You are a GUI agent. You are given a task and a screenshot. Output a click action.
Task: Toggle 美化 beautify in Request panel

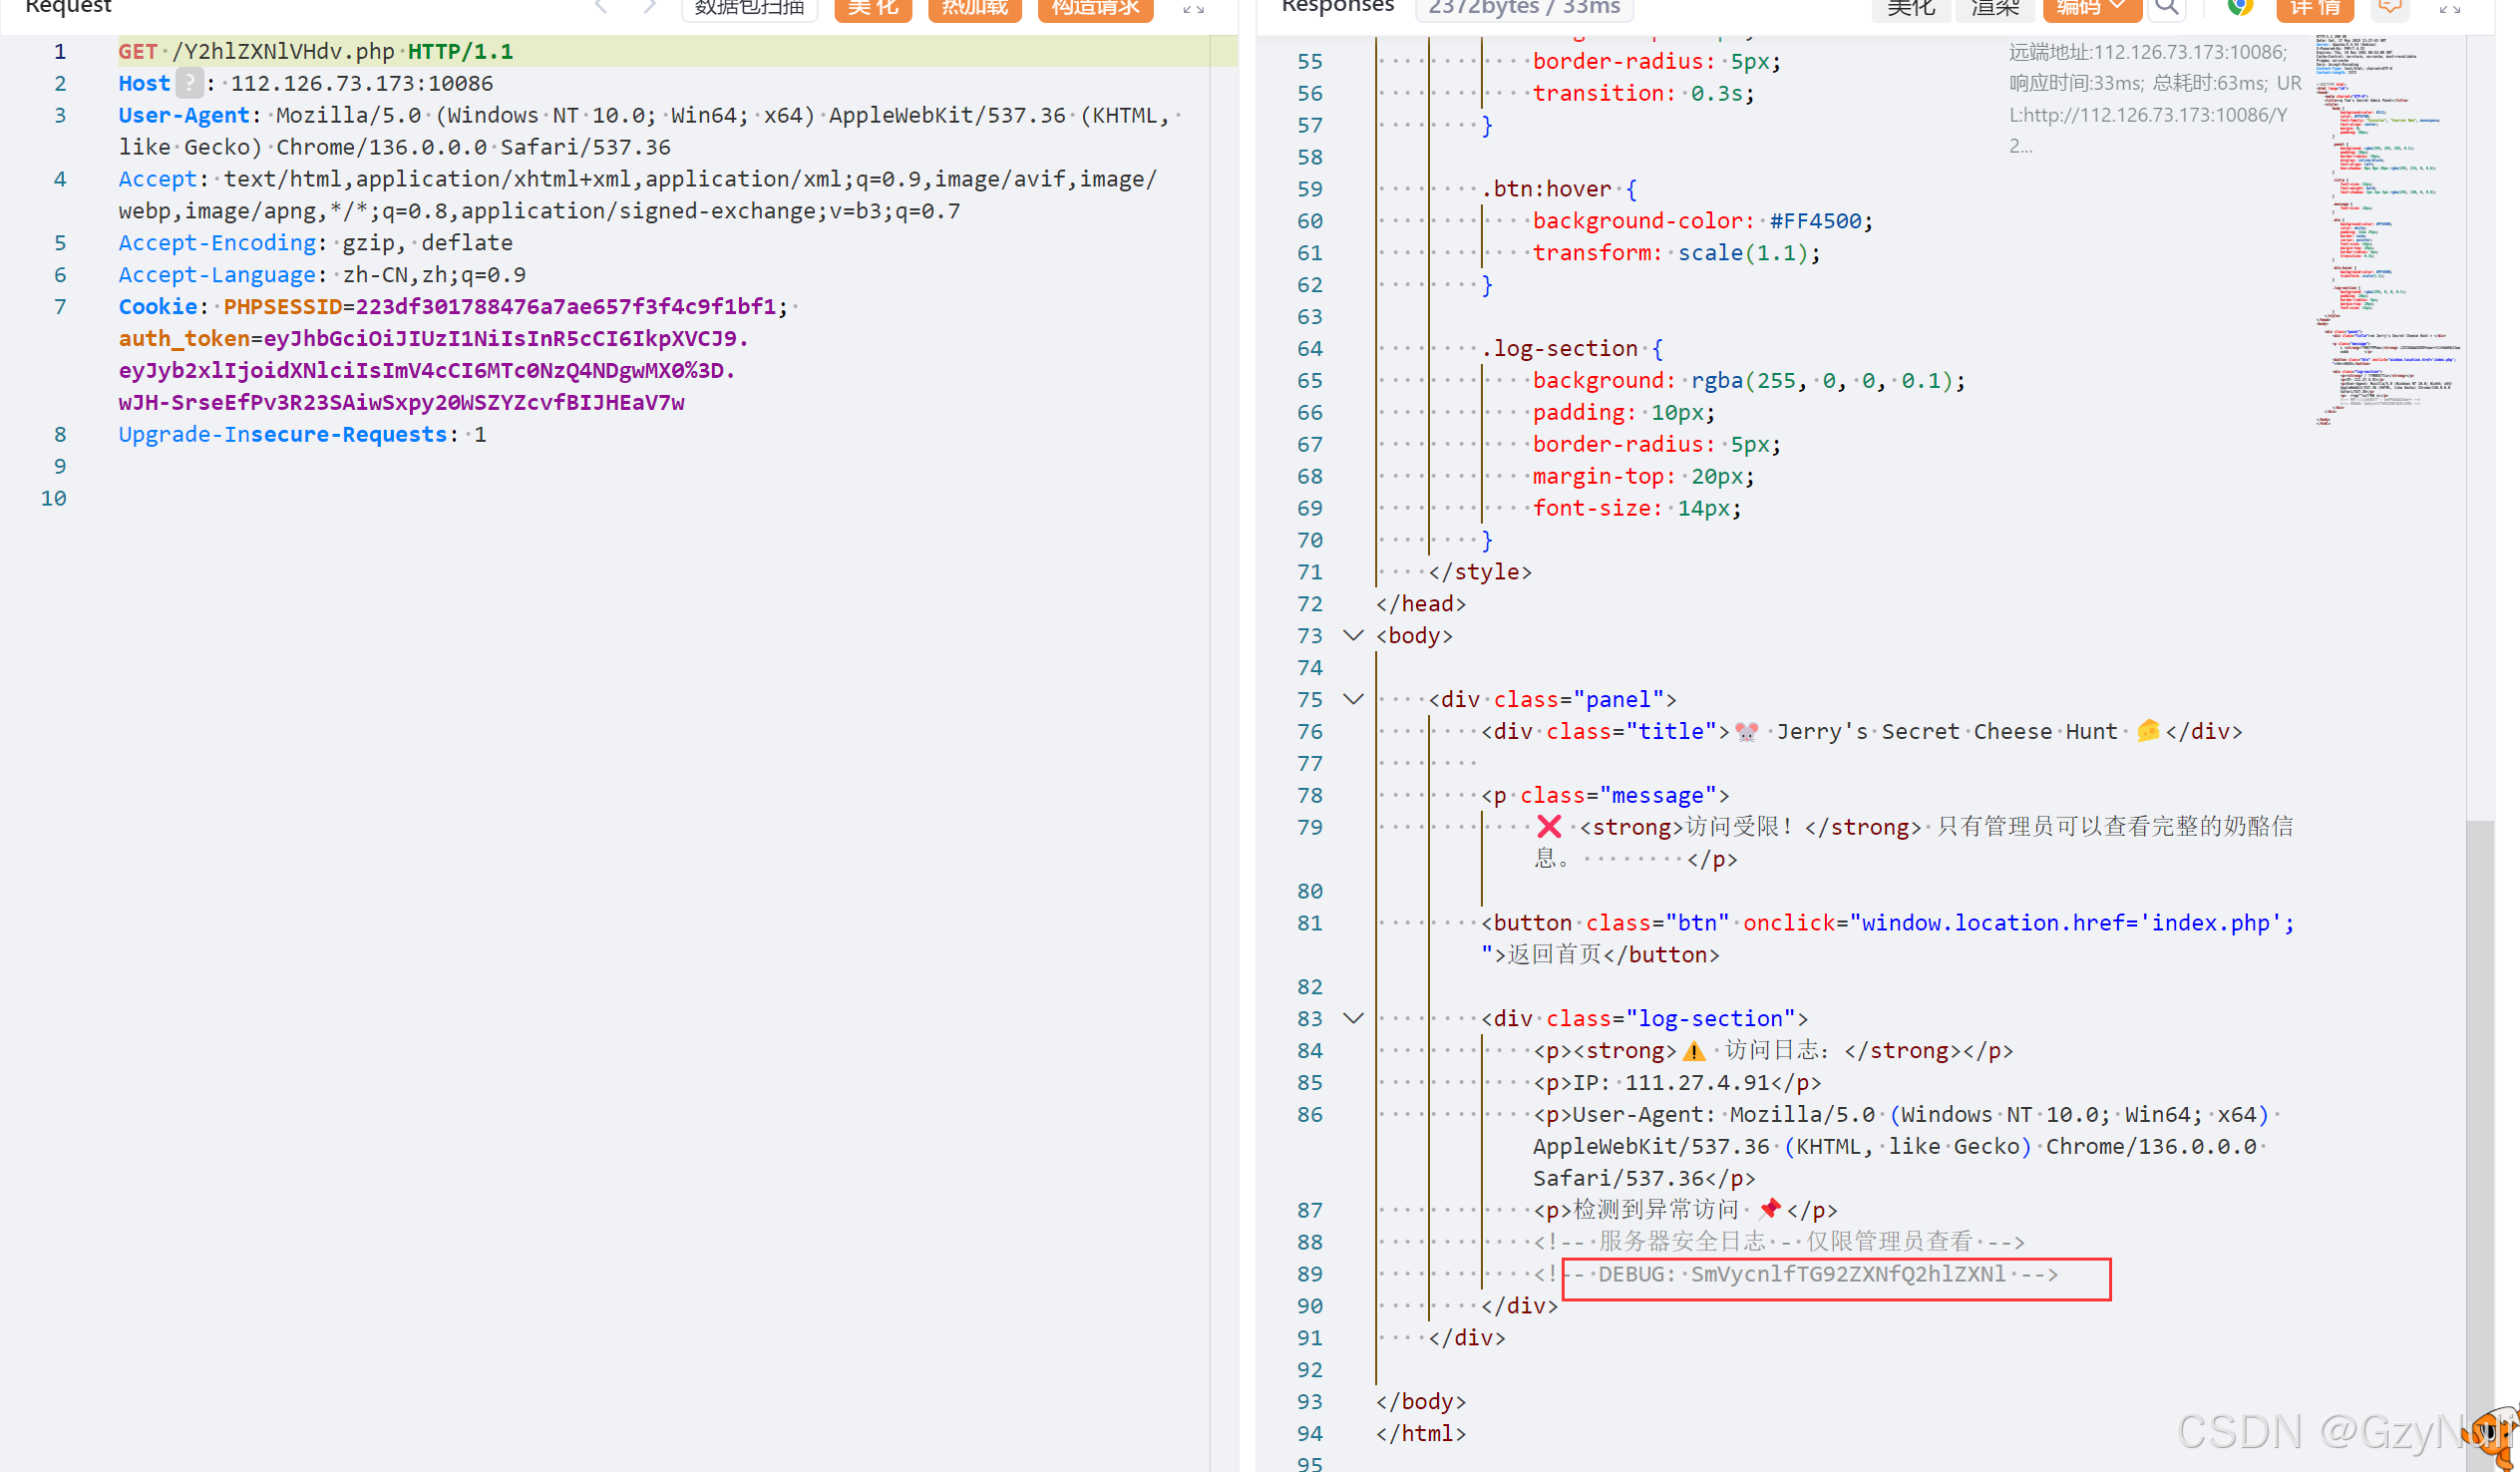872,8
